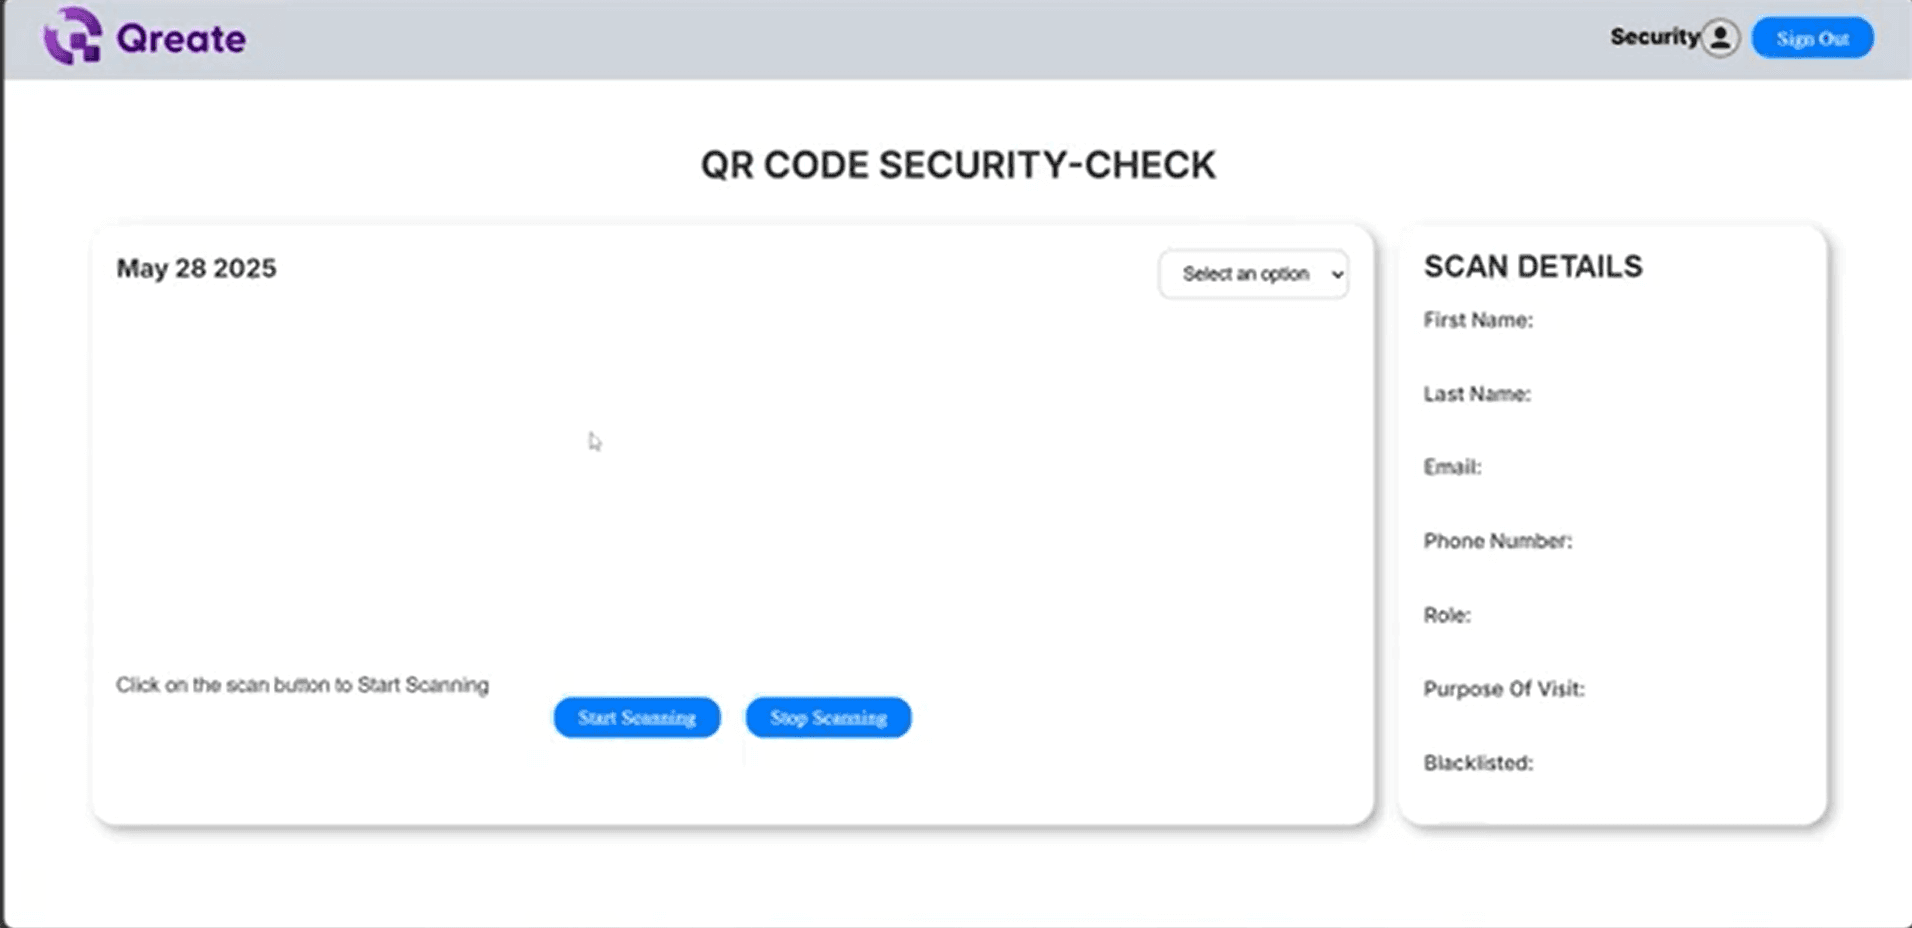Select the person avatar next to Security
The width and height of the screenshot is (1912, 928).
coord(1719,37)
